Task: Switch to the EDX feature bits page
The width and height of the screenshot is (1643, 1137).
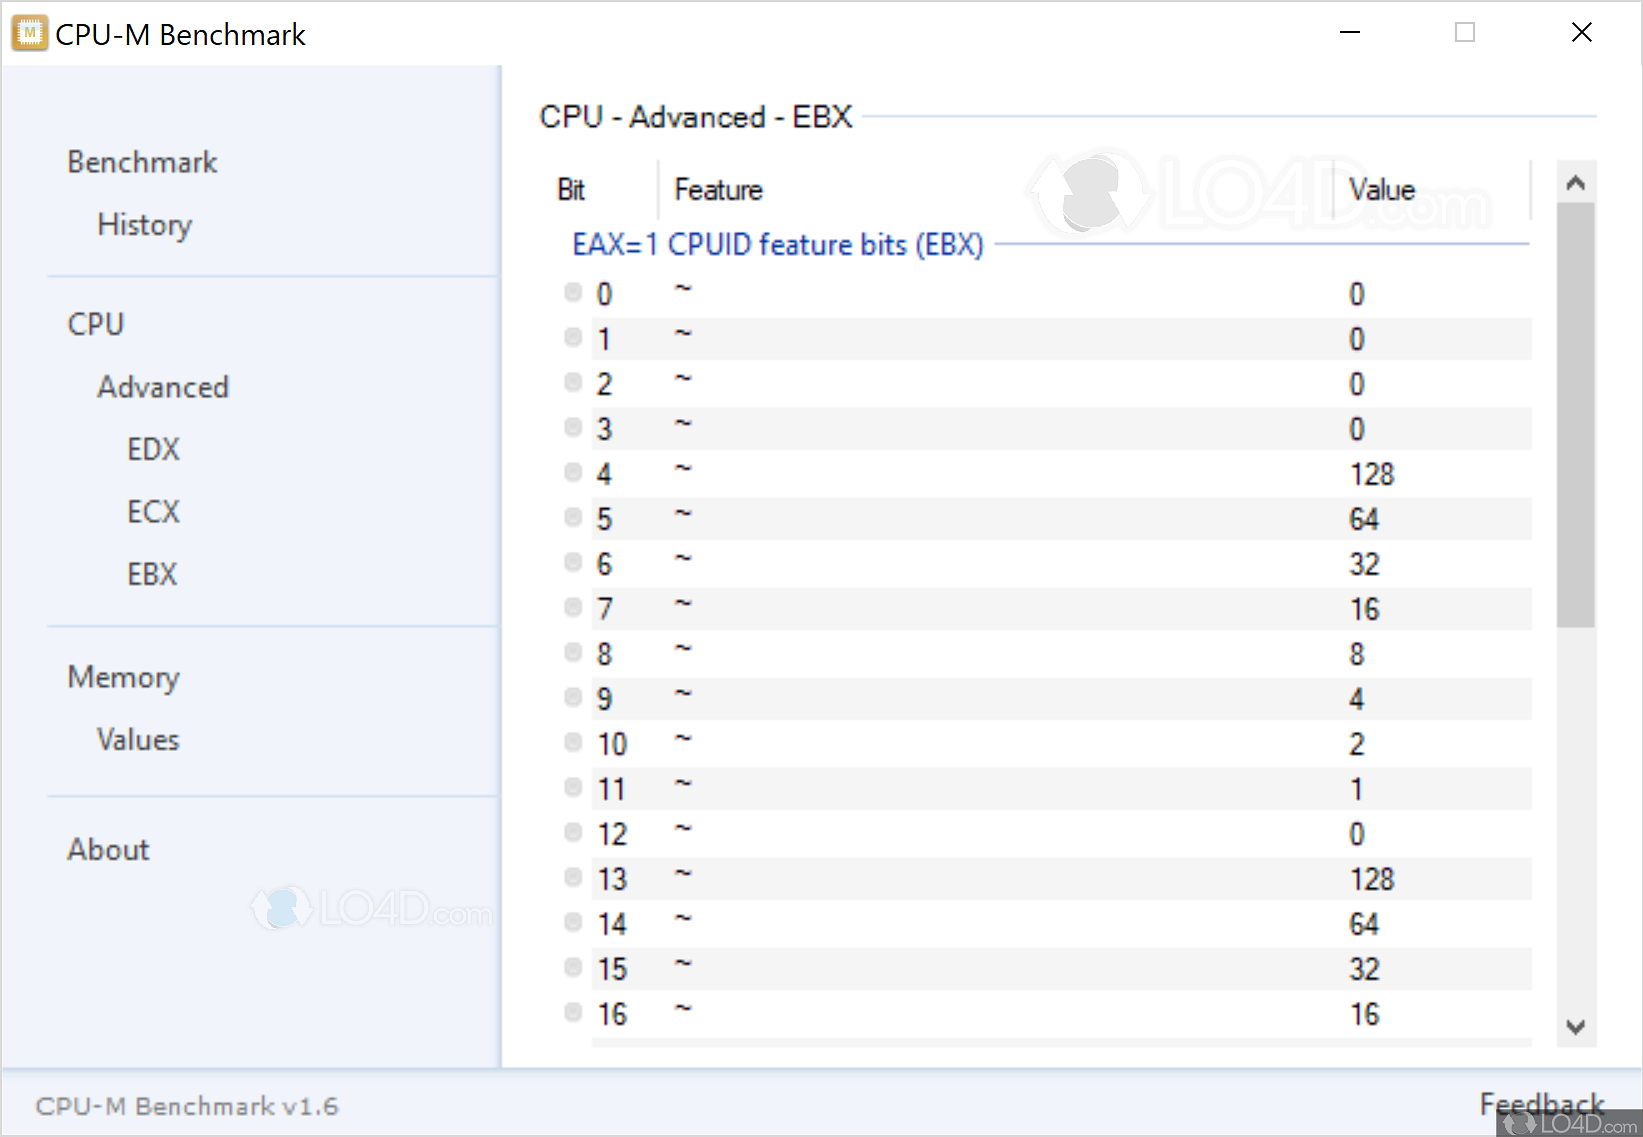Action: [x=153, y=450]
